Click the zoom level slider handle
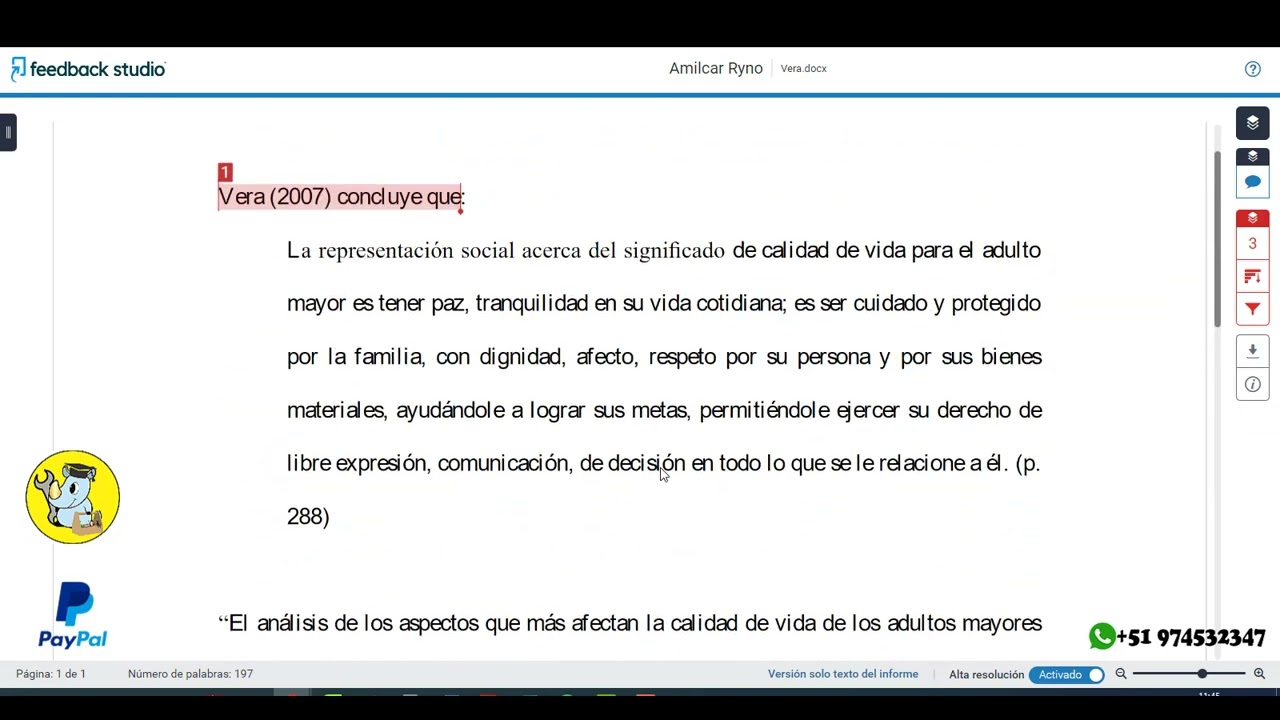Viewport: 1280px width, 720px height. tap(1202, 674)
